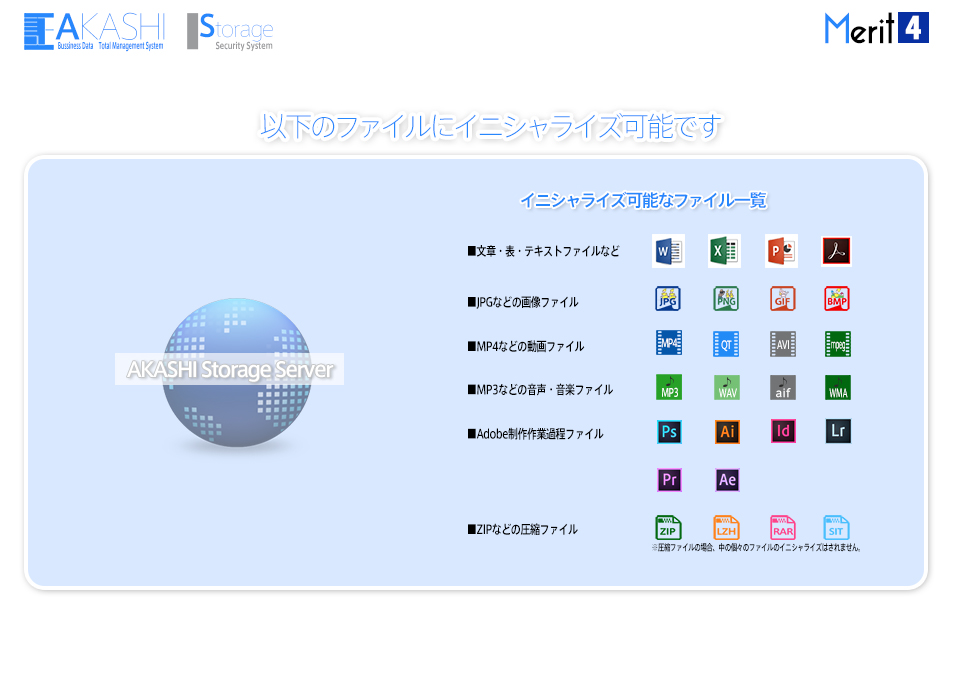Select the Adobe PDF file icon

coord(836,251)
